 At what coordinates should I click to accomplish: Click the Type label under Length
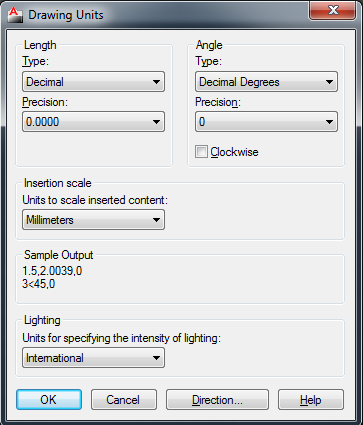point(35,62)
